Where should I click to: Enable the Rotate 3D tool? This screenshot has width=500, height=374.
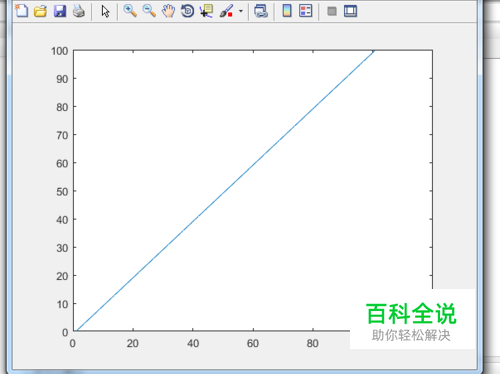(187, 11)
